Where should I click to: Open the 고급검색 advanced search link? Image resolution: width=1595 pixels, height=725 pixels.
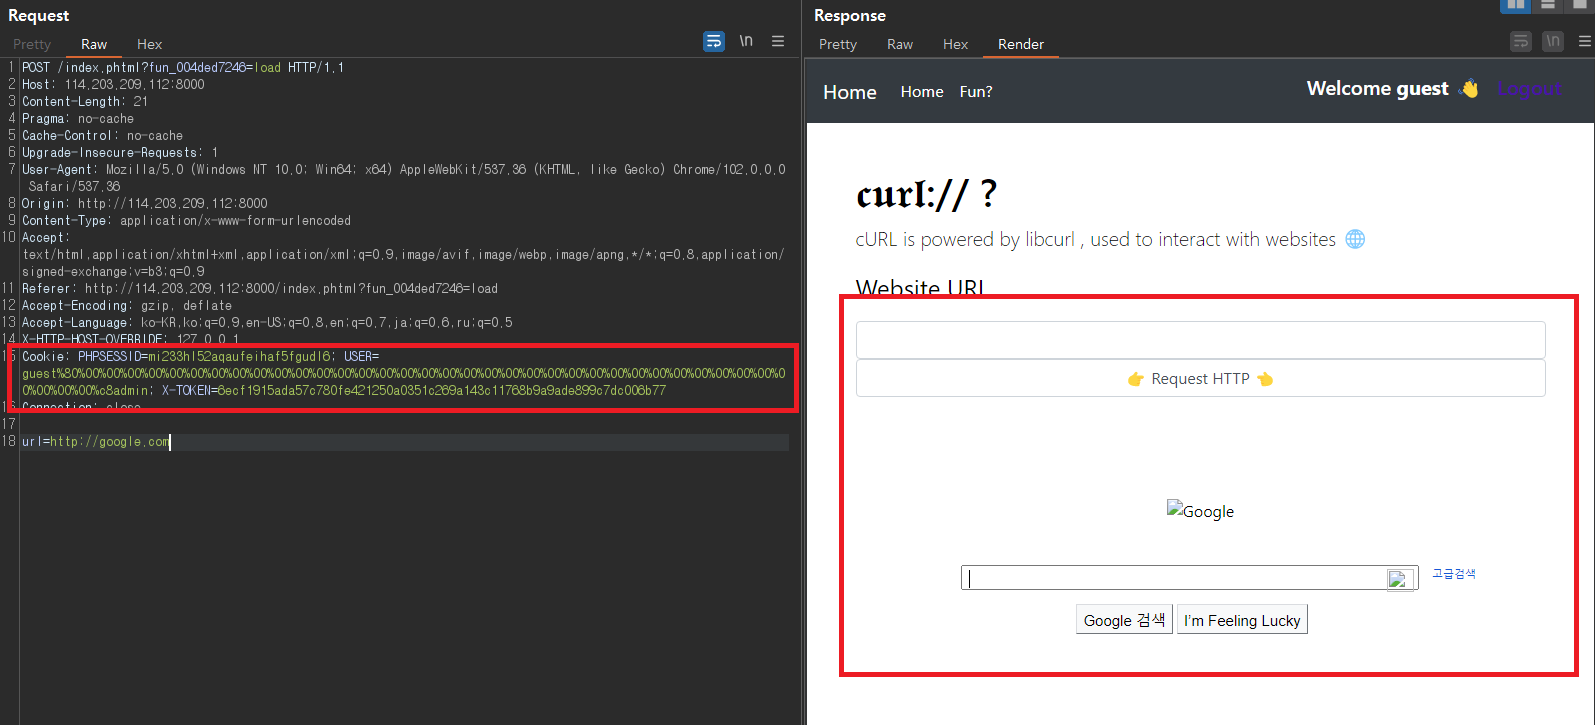1454,574
